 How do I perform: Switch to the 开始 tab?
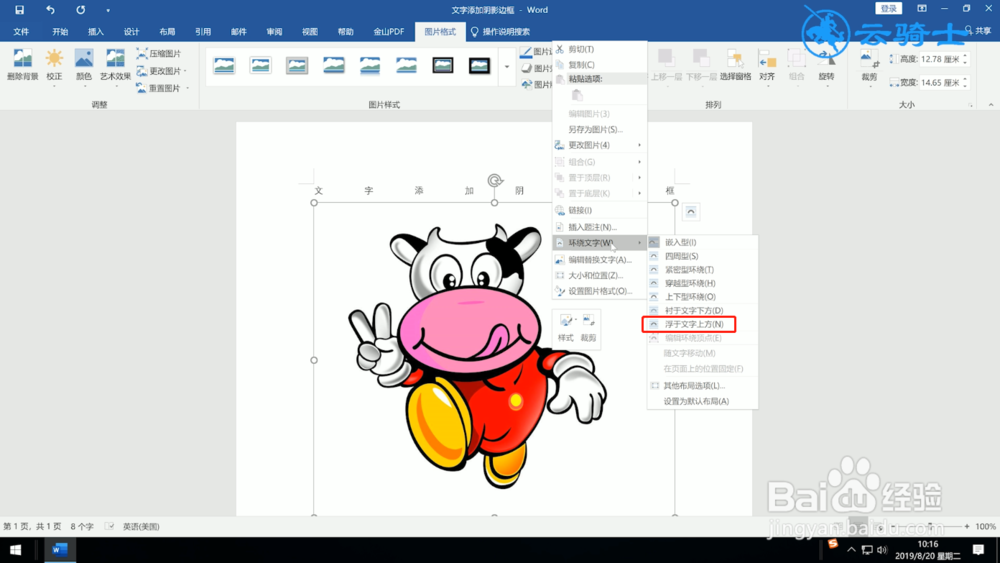(x=60, y=31)
